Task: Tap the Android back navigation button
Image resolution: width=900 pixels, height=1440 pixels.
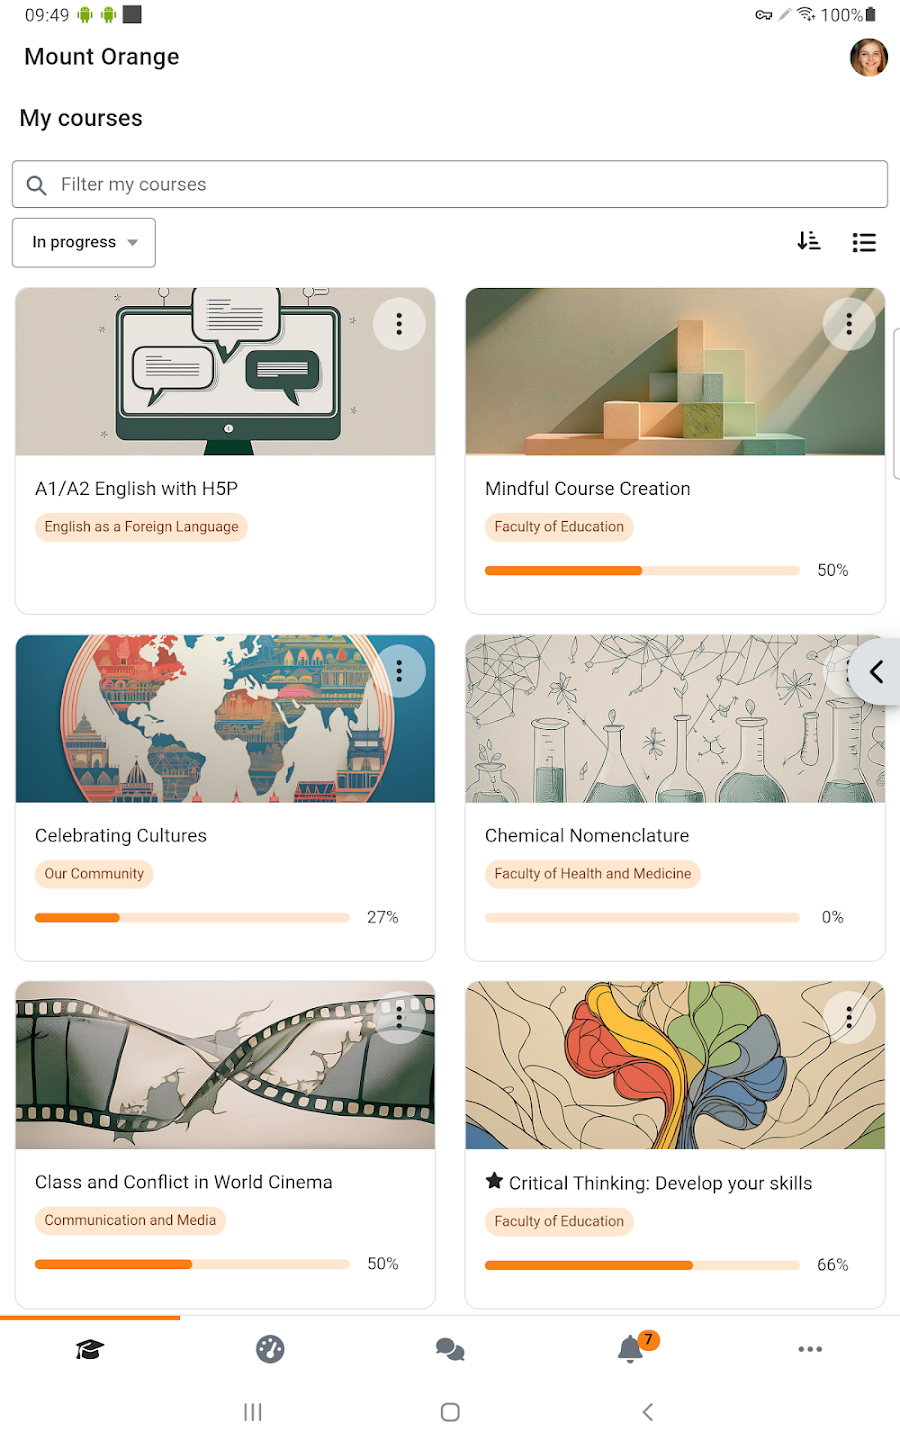Action: pyautogui.click(x=648, y=1412)
